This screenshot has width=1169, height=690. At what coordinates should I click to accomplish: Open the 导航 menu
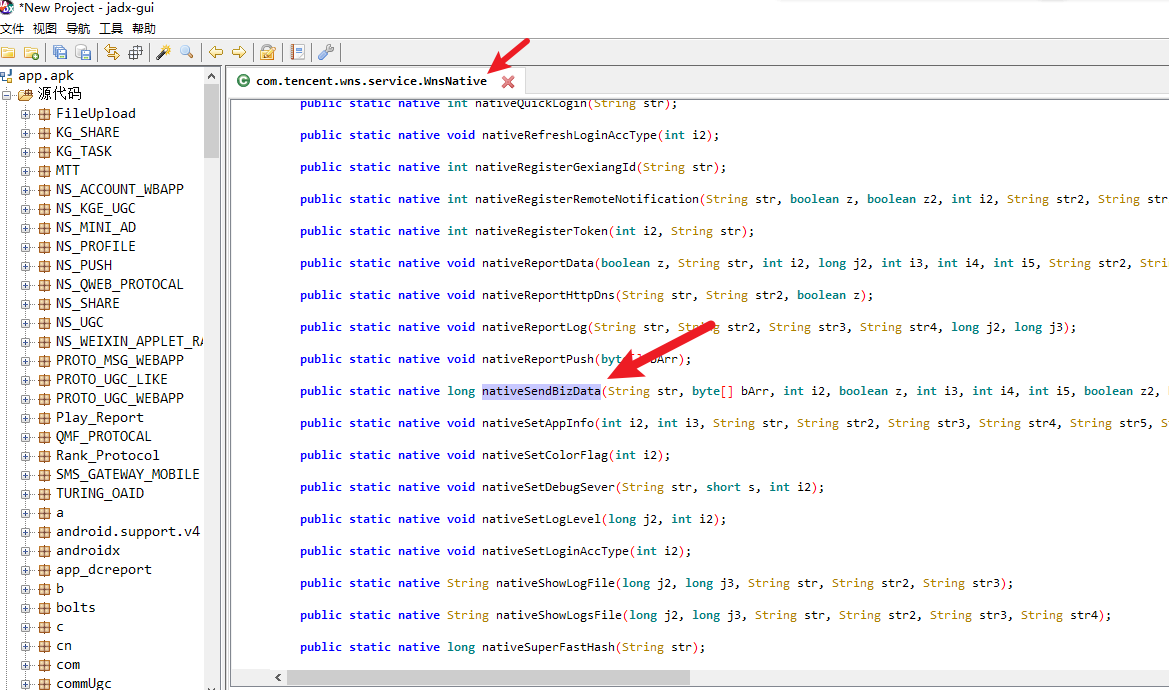point(78,28)
